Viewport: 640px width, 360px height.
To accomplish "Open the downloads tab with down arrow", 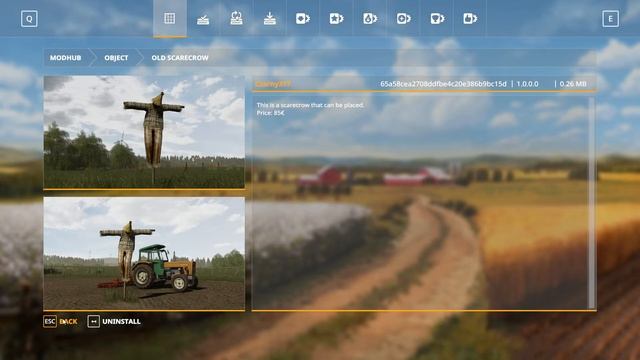I will pyautogui.click(x=270, y=18).
